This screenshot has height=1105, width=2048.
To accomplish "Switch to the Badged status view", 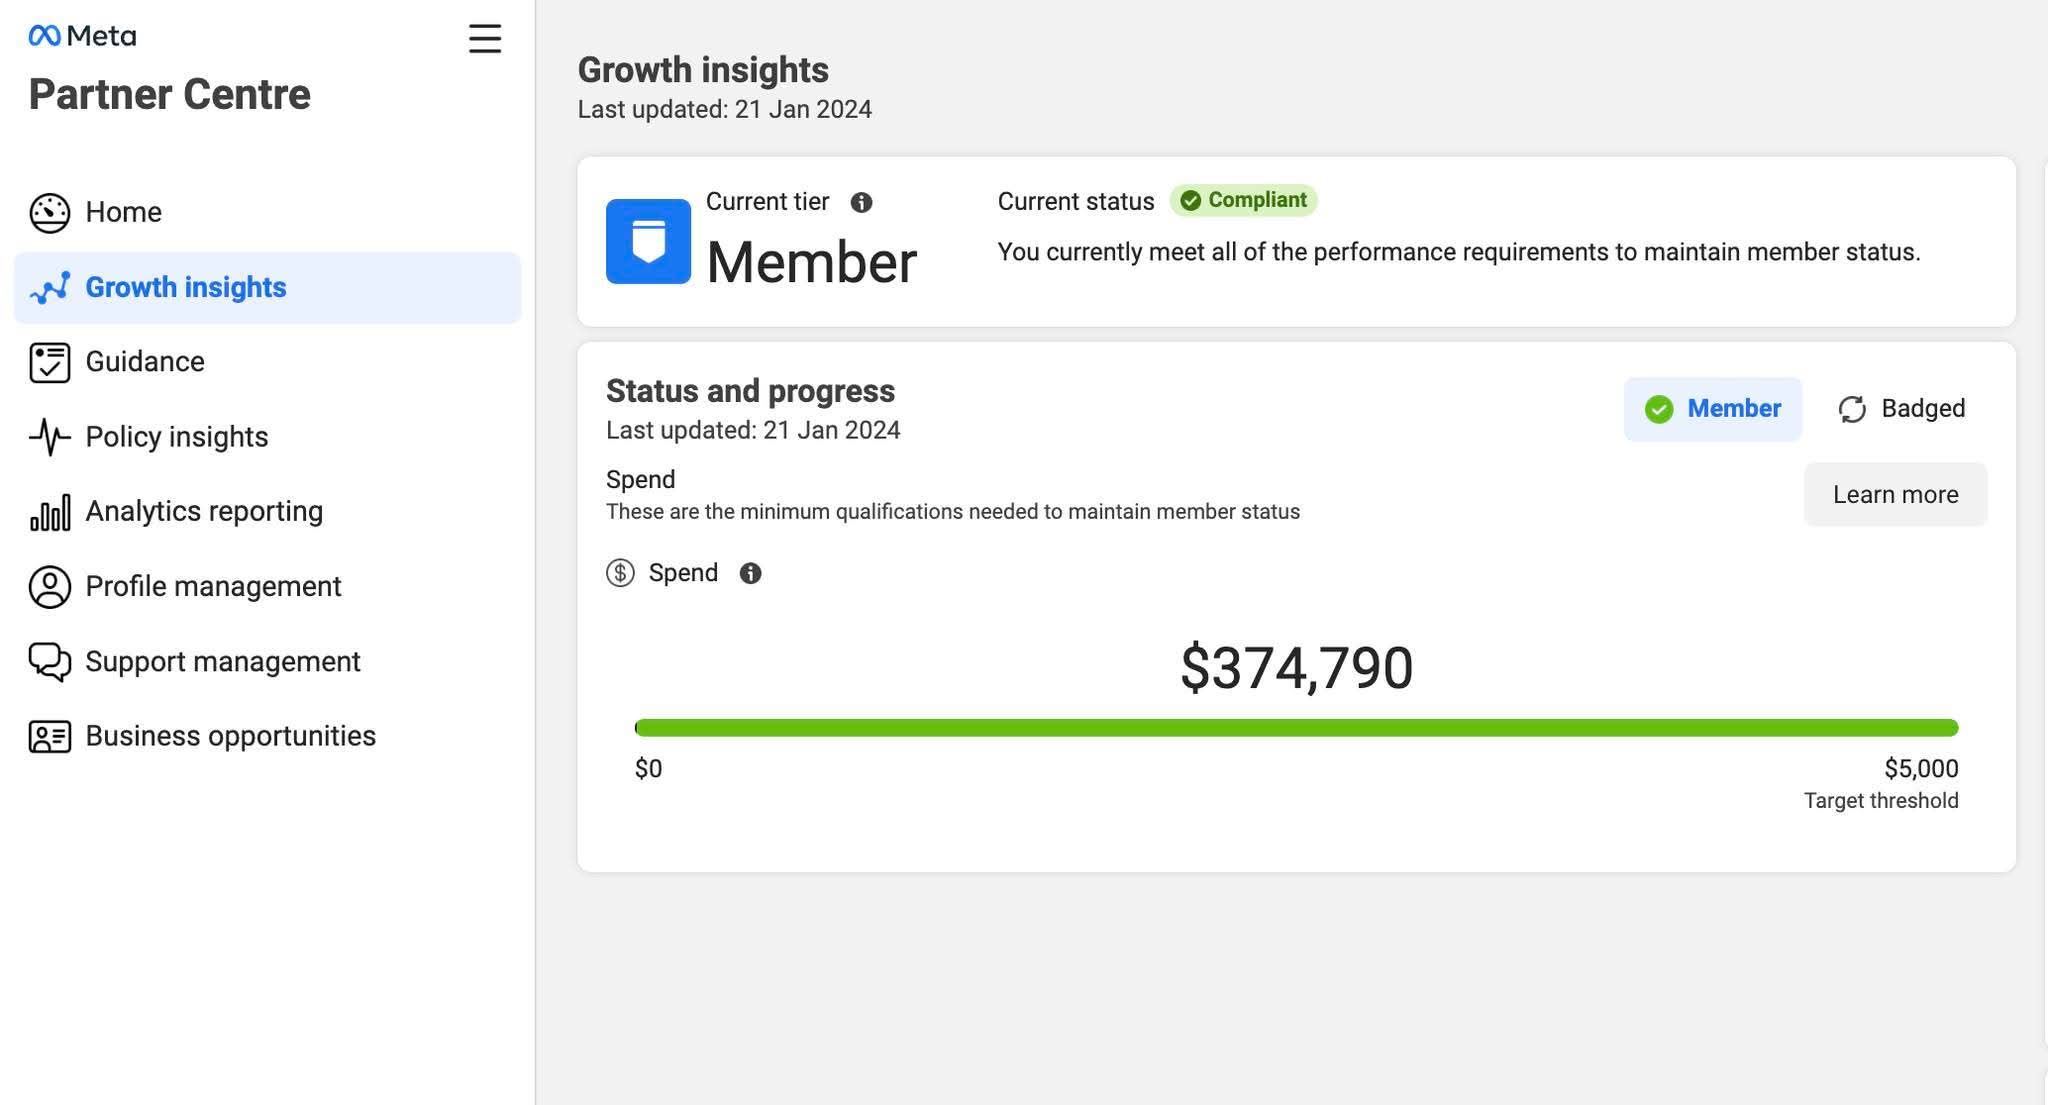I will pyautogui.click(x=1901, y=409).
